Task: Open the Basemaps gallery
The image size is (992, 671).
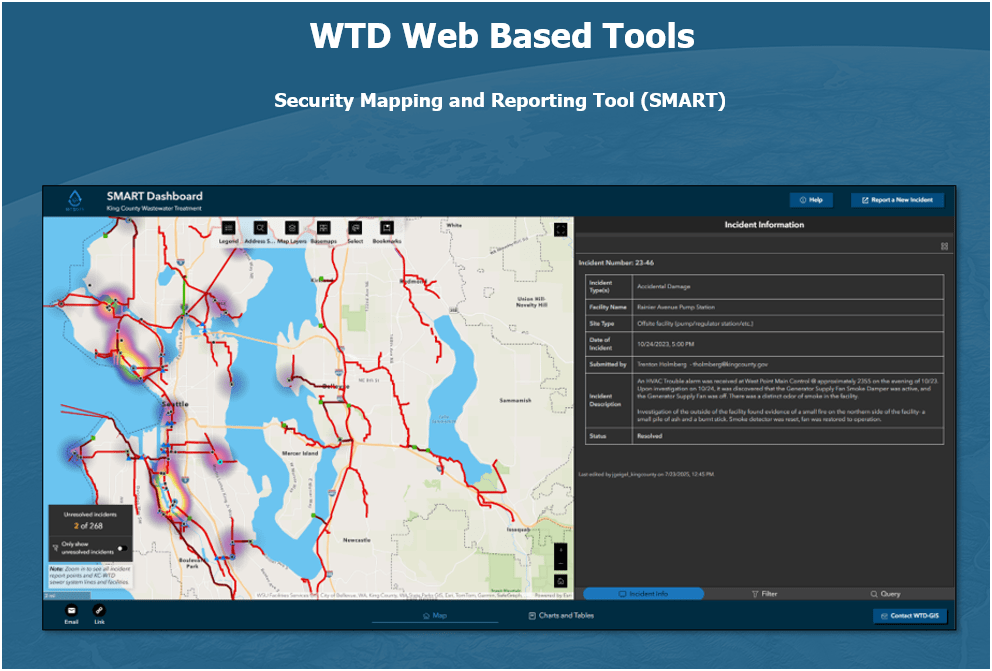Action: [323, 228]
